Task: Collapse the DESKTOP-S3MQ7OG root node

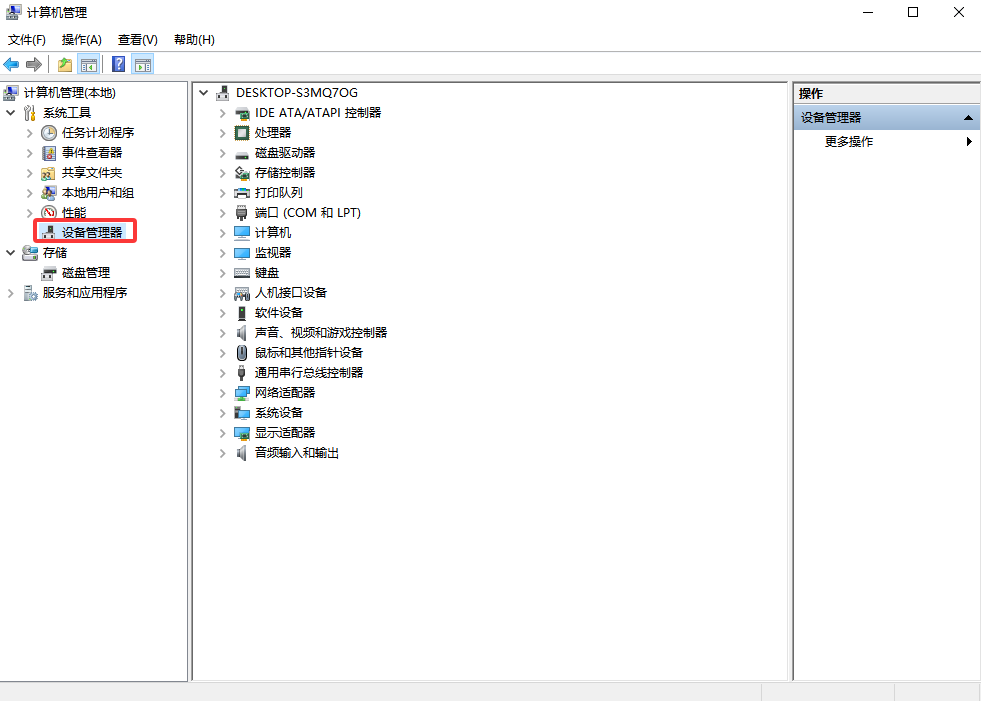Action: (203, 93)
